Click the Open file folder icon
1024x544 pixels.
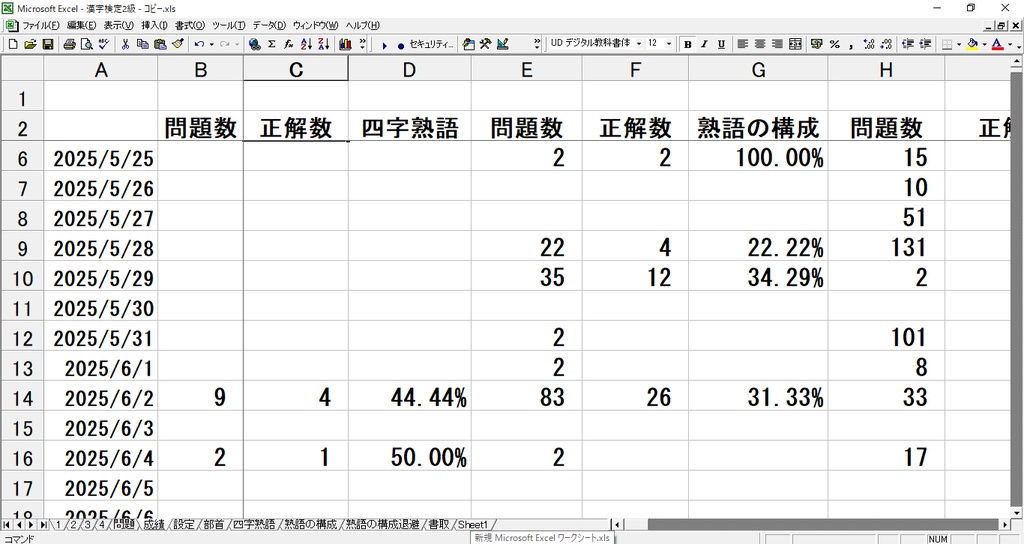(30, 44)
